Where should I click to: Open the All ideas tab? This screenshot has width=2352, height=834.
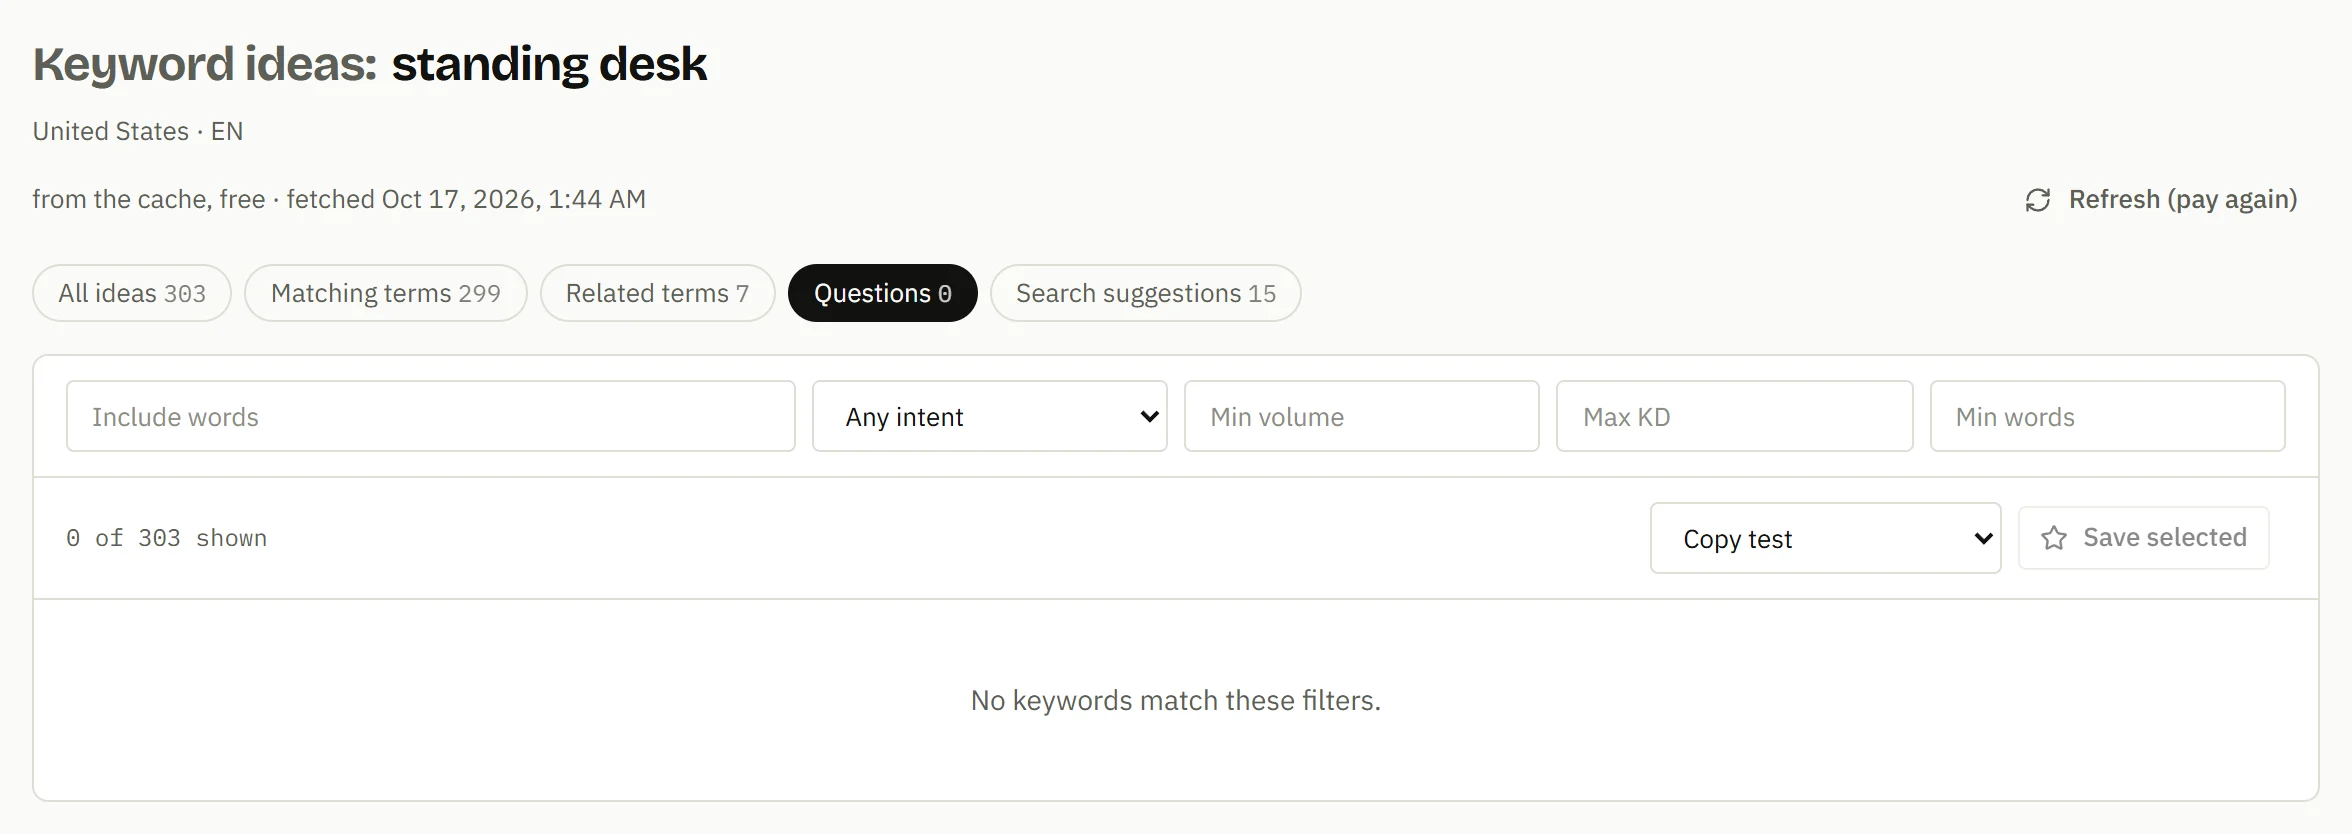(132, 293)
